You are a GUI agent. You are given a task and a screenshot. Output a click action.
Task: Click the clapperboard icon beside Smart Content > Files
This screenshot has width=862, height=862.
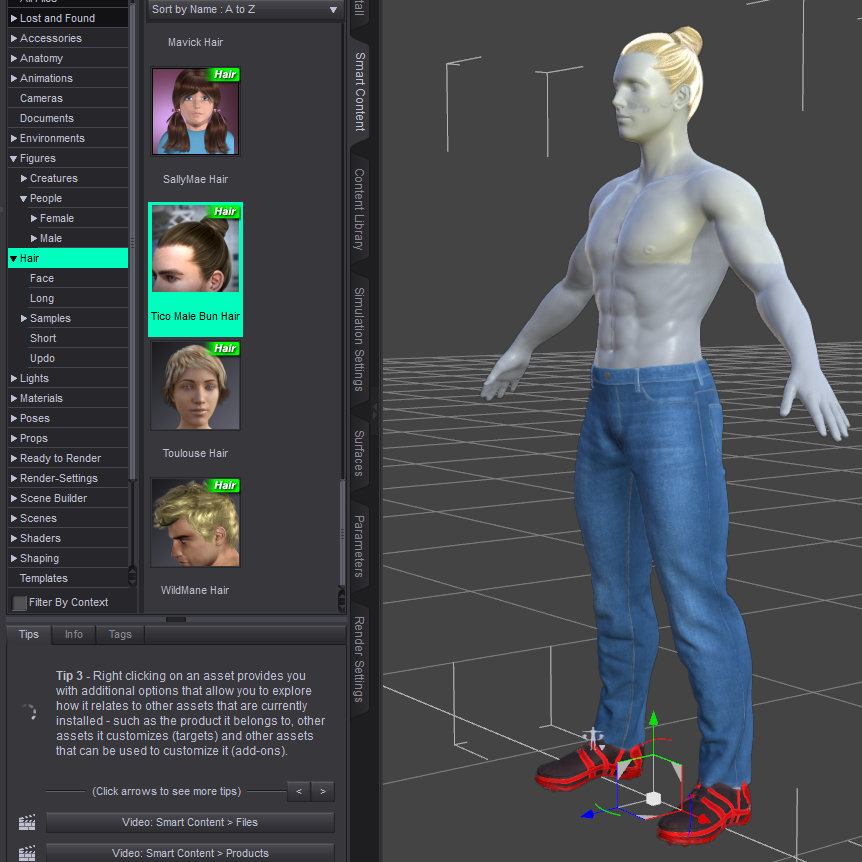27,823
